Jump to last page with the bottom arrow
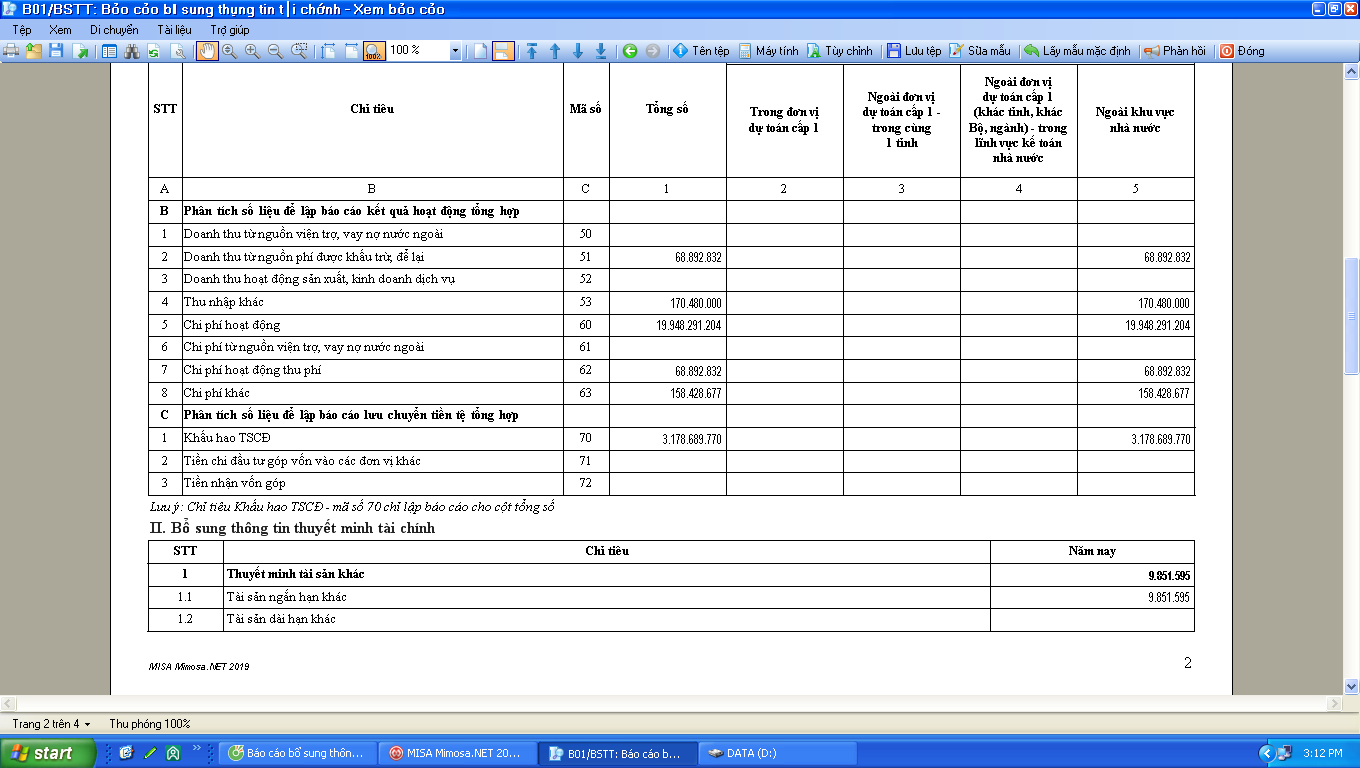 (x=601, y=51)
